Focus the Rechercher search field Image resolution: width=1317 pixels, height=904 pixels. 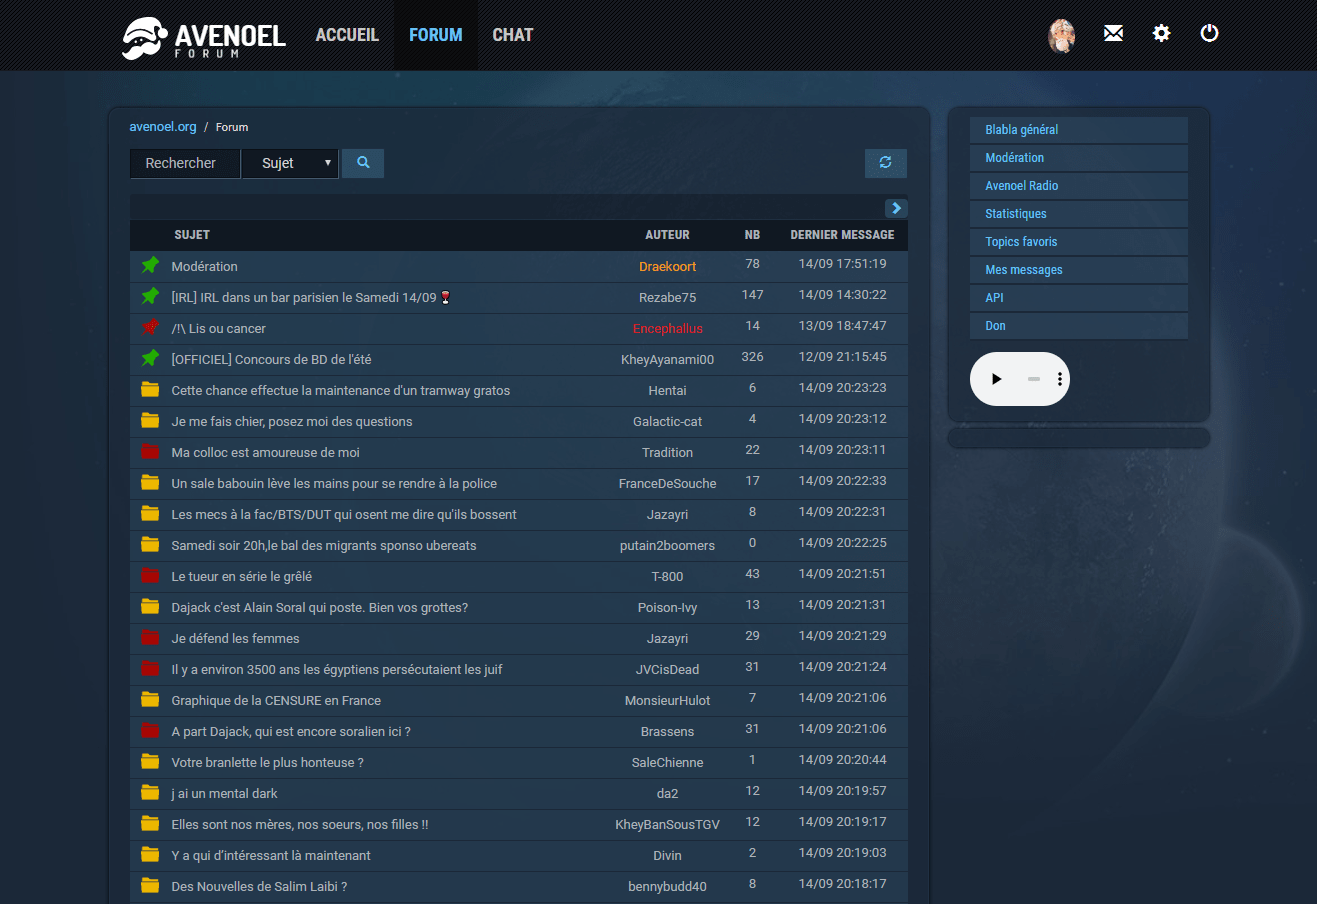pos(185,163)
